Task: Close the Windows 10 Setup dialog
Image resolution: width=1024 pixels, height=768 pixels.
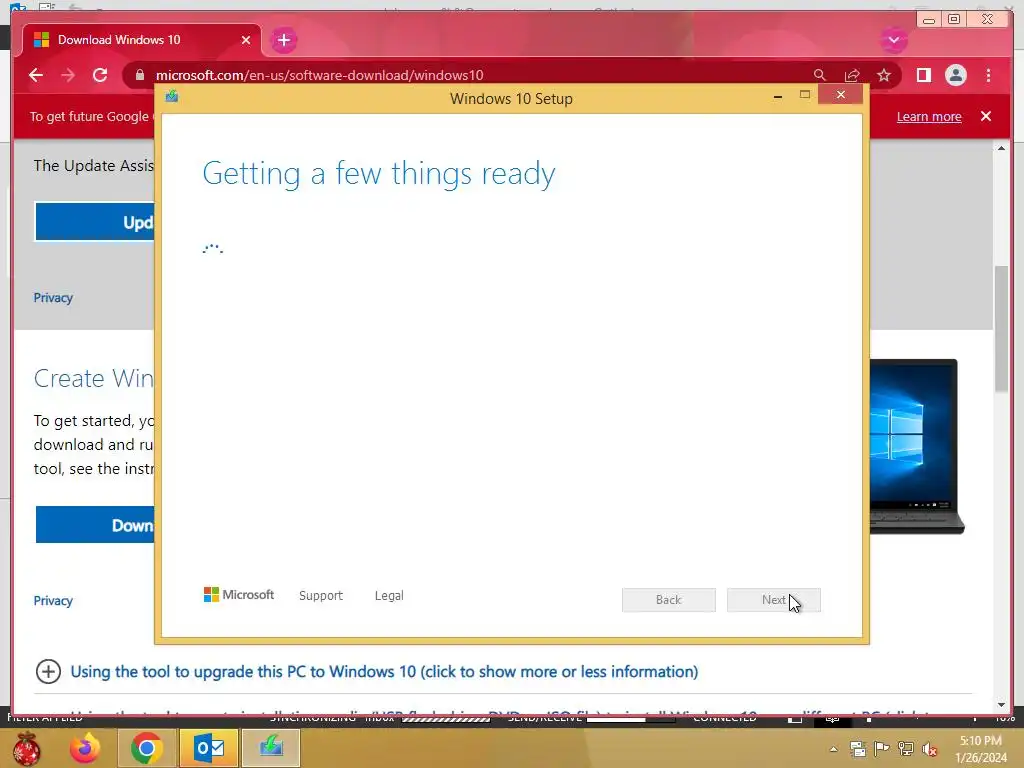Action: (x=840, y=95)
